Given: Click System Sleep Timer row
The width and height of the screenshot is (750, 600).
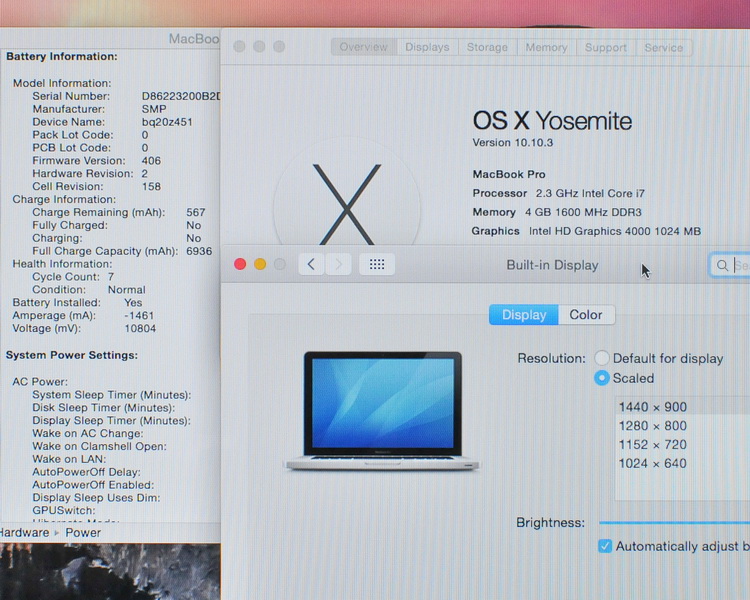Looking at the screenshot, I should pyautogui.click(x=111, y=395).
